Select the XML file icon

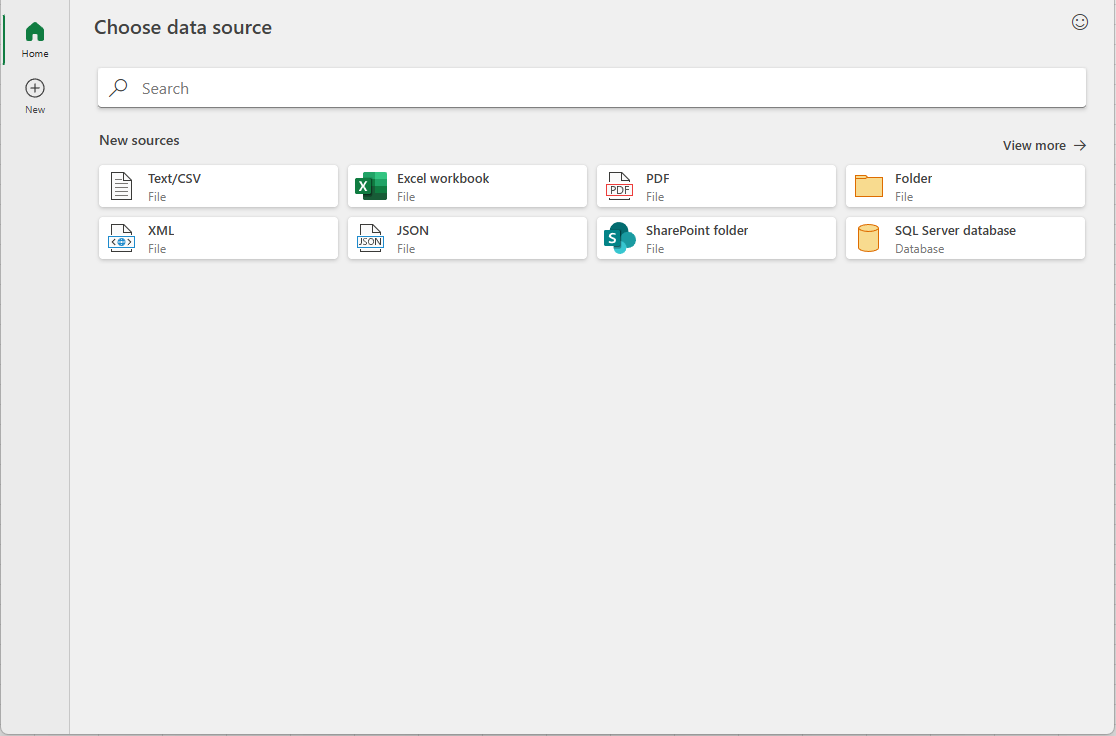pyautogui.click(x=121, y=238)
